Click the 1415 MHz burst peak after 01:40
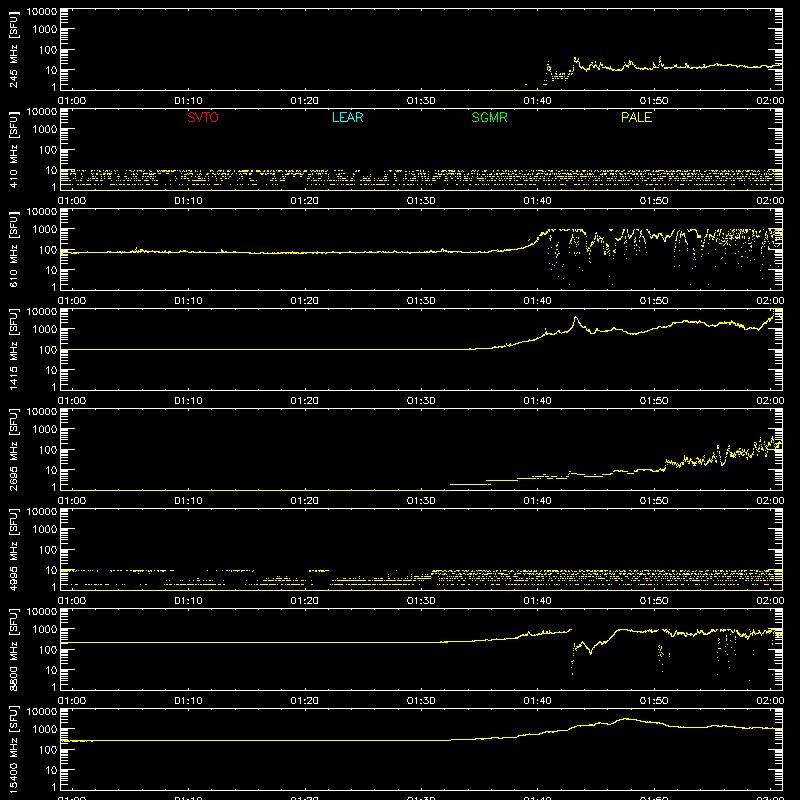 tap(576, 318)
